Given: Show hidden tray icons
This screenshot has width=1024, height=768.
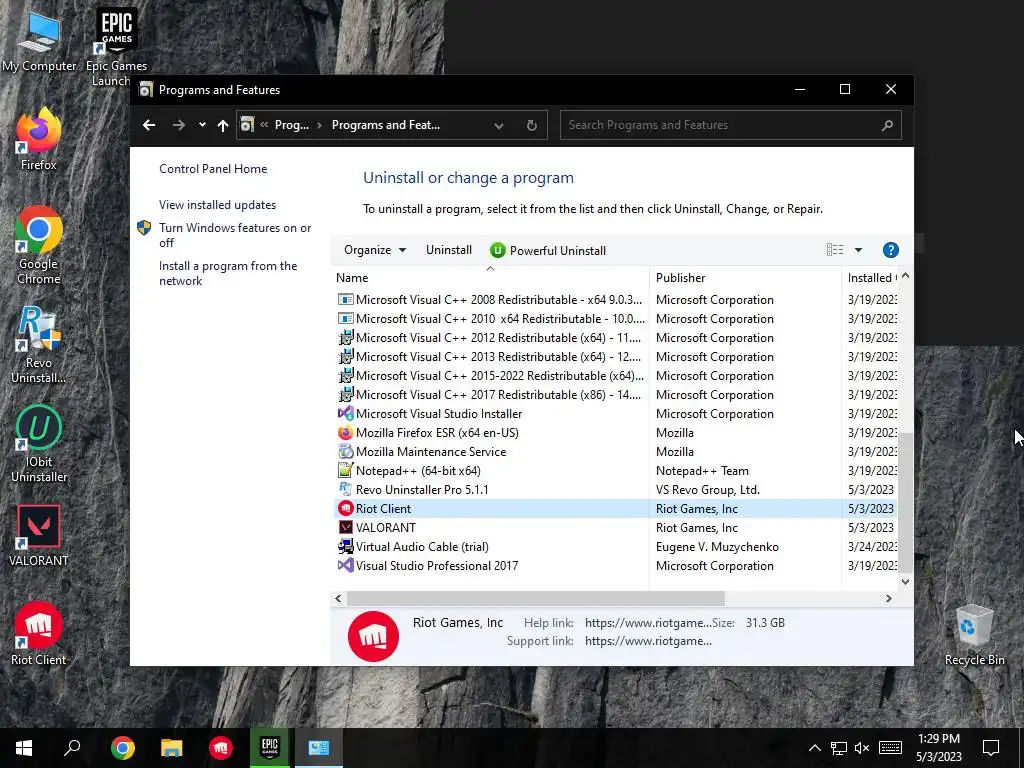Looking at the screenshot, I should tap(814, 748).
